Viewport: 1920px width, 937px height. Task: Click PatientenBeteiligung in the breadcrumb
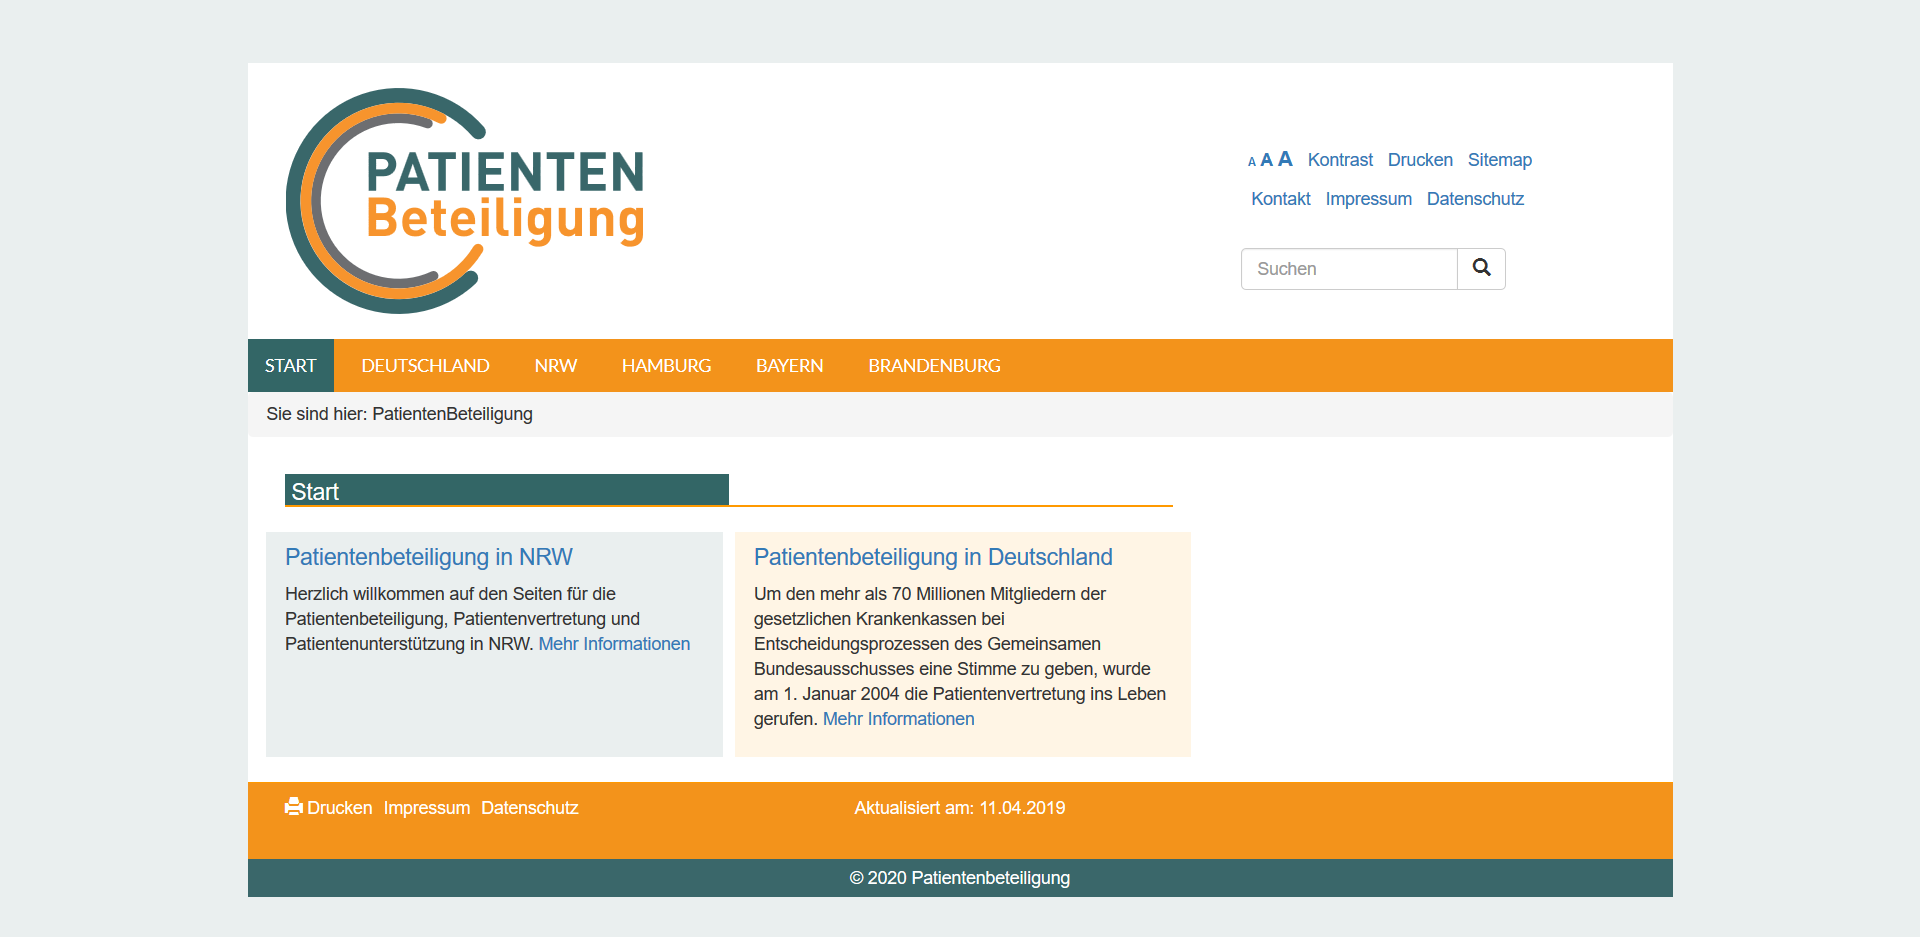tap(452, 414)
